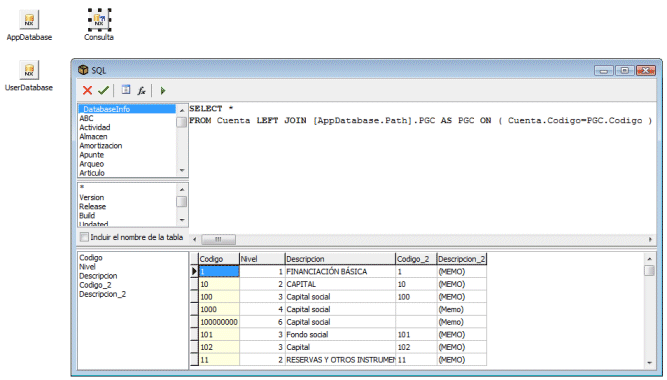667x380 pixels.
Task: Click scroll-down arrow of fields list
Action: 182,220
